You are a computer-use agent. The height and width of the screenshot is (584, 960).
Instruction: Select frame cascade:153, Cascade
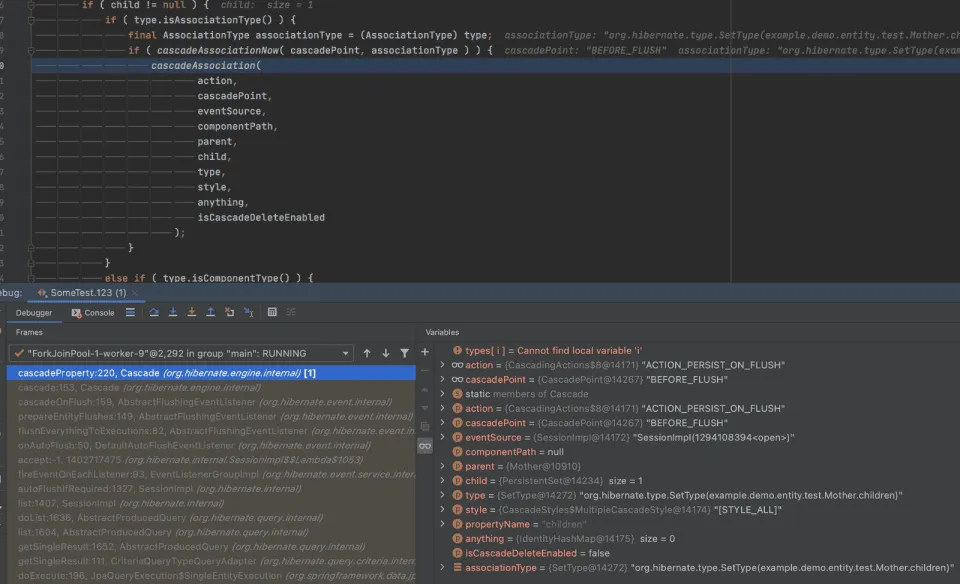[x=211, y=387]
